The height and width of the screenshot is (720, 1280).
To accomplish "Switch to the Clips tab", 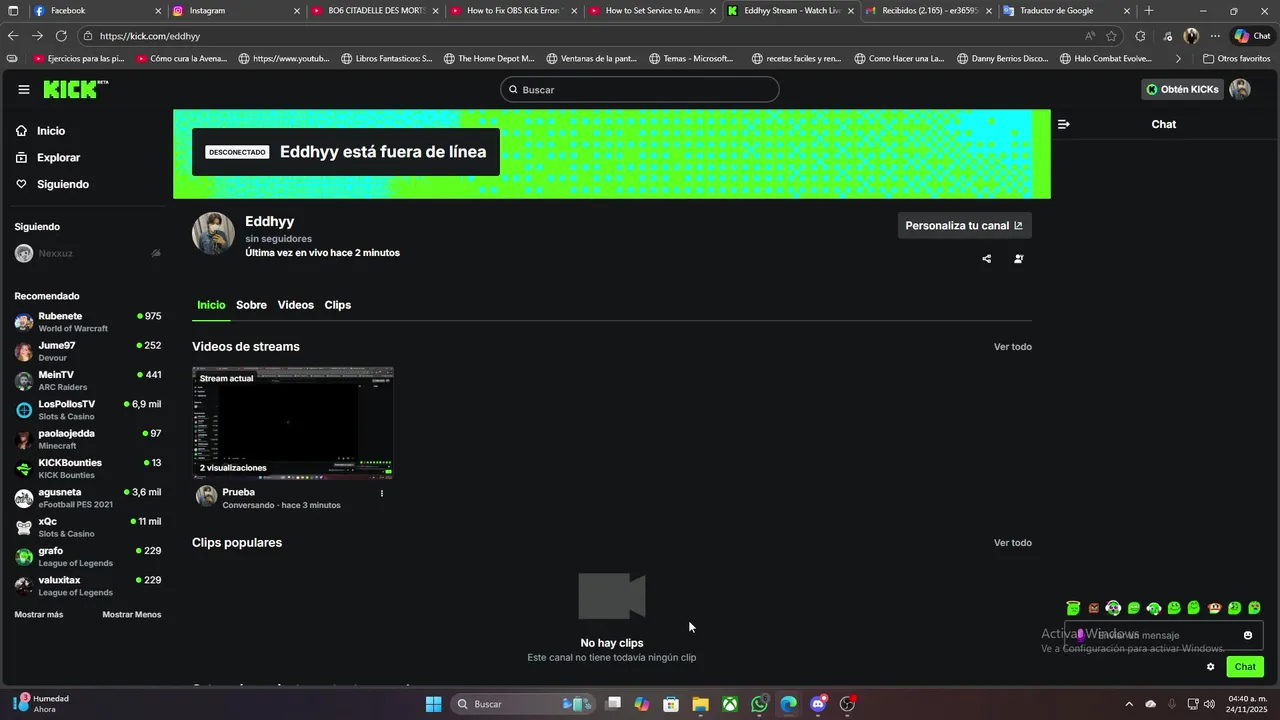I will [338, 305].
